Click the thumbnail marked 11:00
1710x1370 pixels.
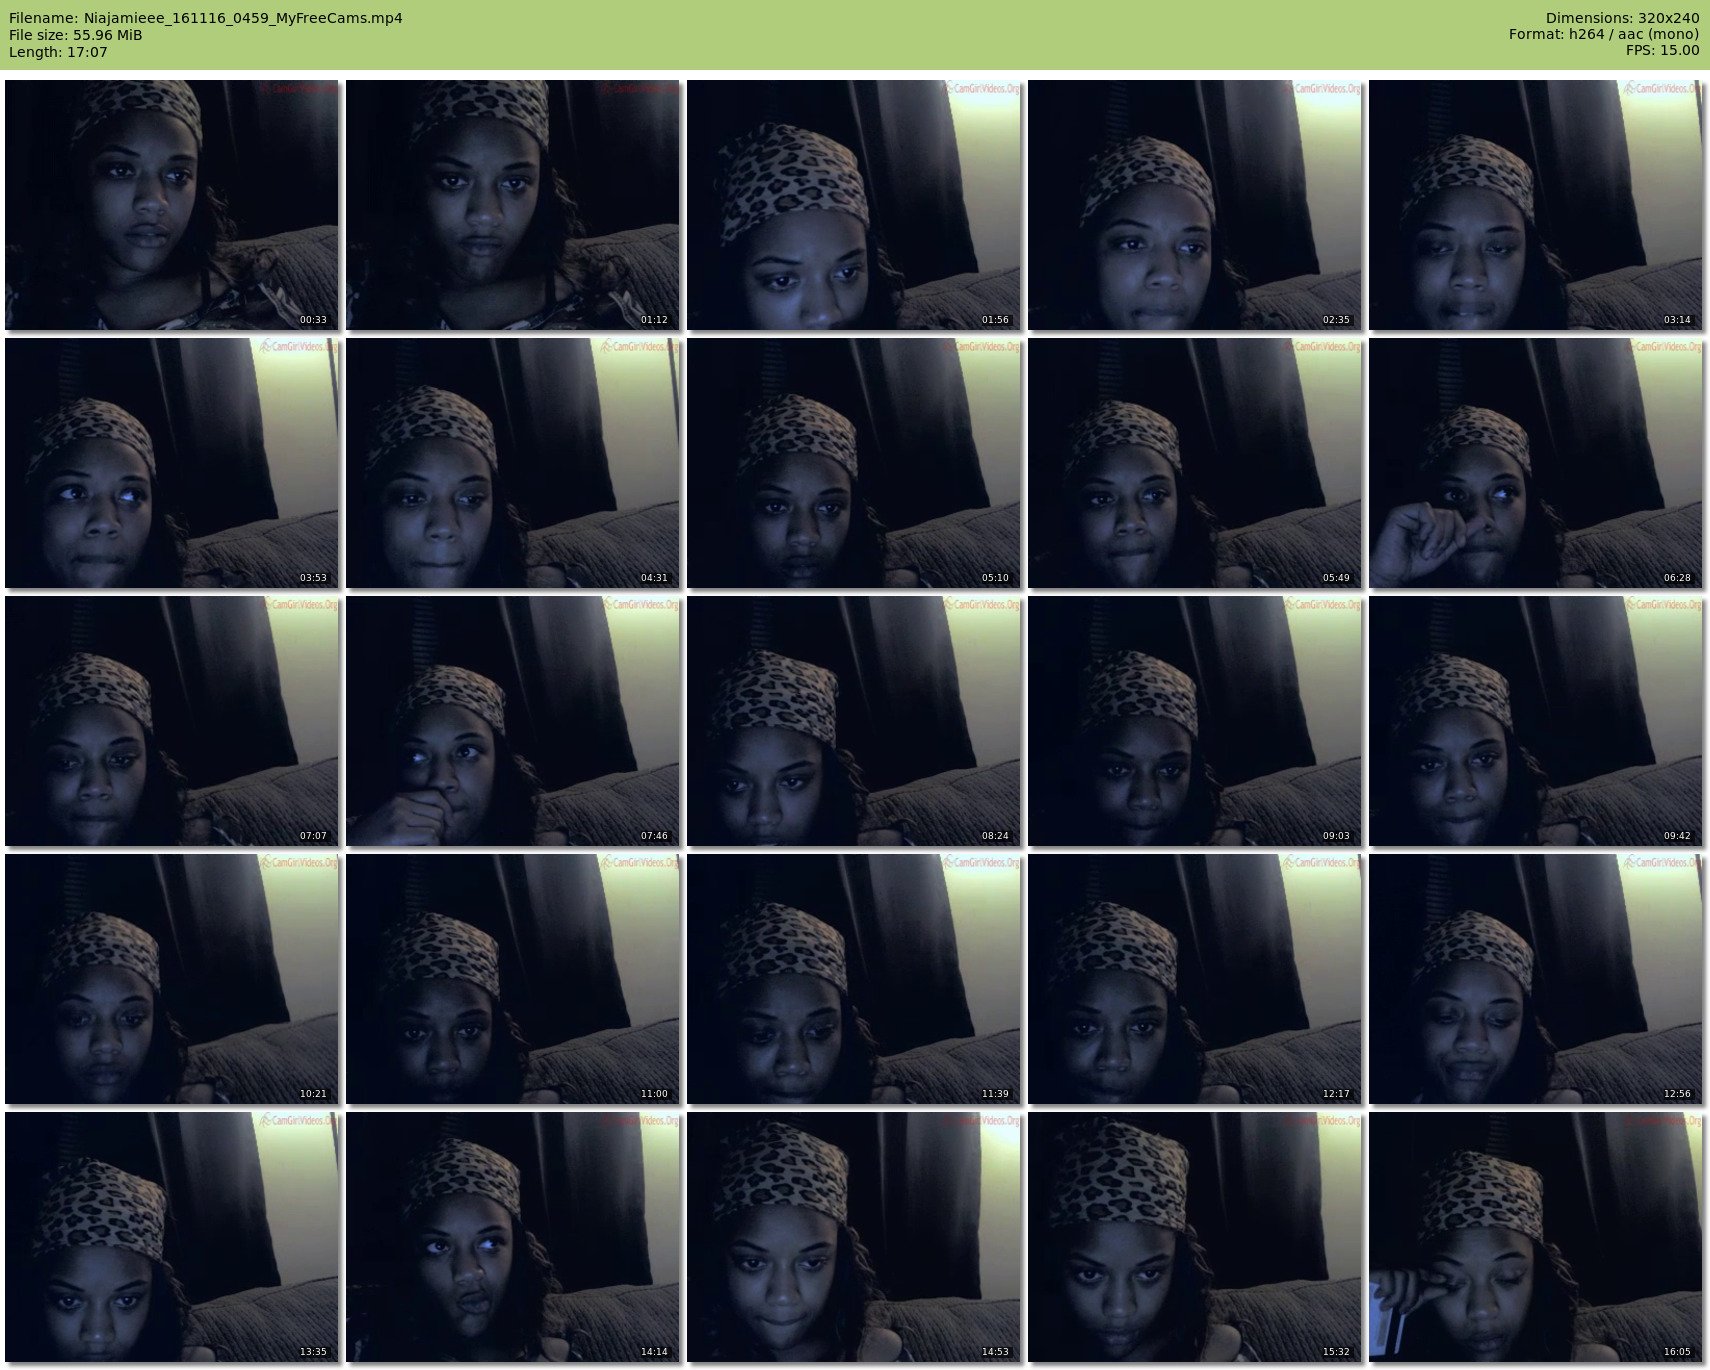click(x=512, y=979)
